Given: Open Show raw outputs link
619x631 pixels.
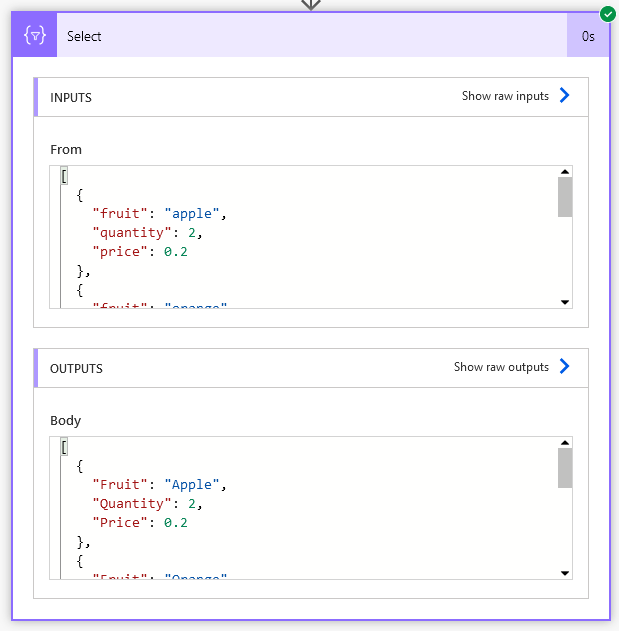Looking at the screenshot, I should coord(501,367).
